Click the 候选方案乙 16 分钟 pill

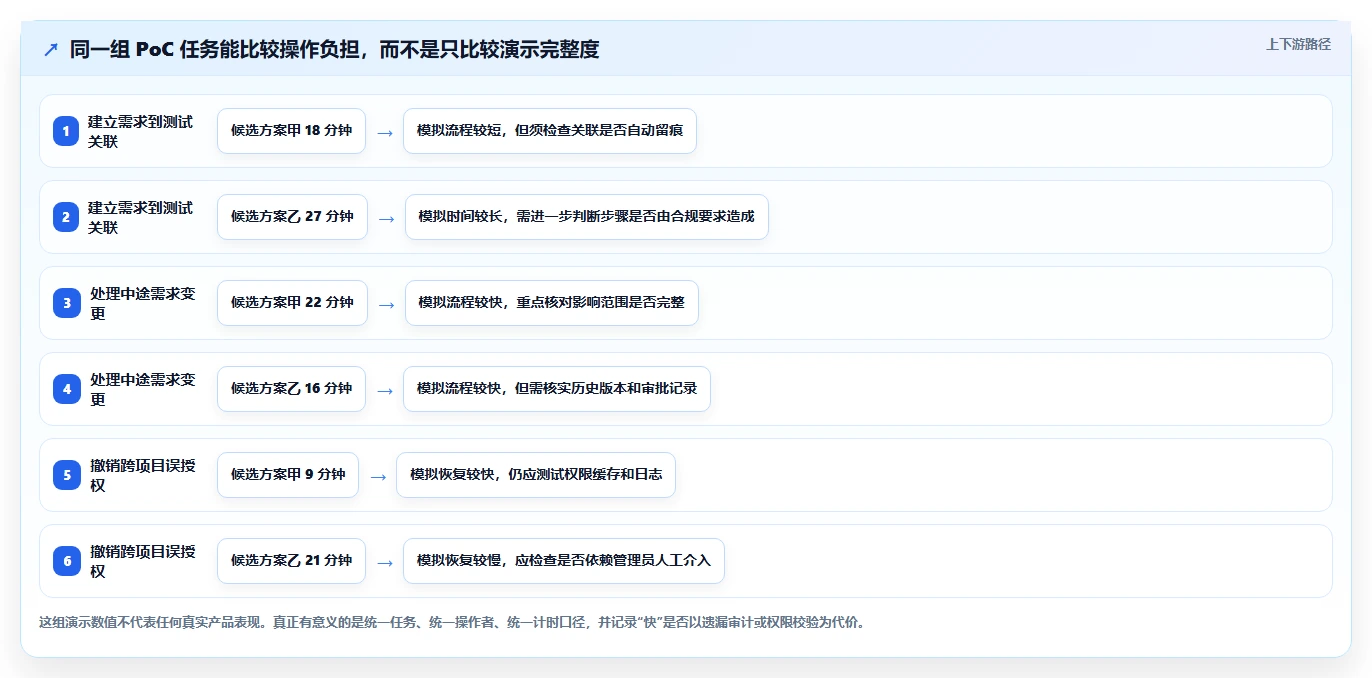click(x=291, y=389)
